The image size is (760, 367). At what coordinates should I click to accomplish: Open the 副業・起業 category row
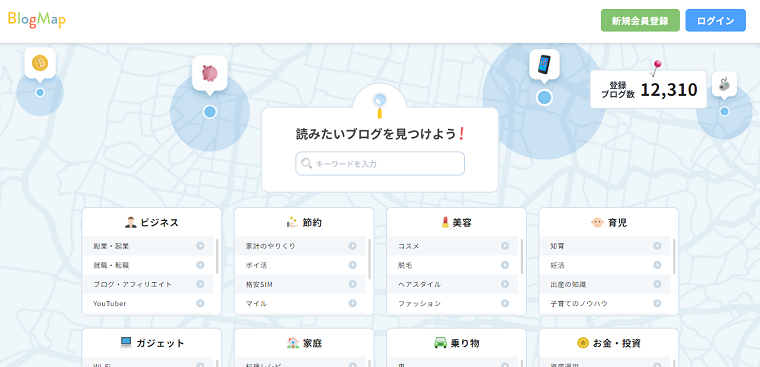[x=148, y=246]
